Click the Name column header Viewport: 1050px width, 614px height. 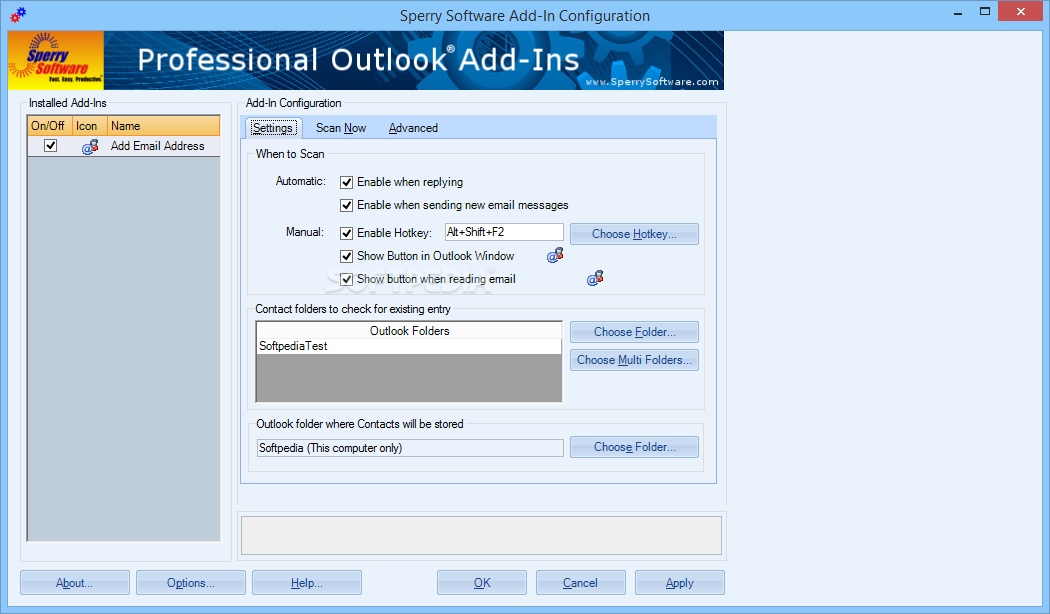(x=163, y=126)
